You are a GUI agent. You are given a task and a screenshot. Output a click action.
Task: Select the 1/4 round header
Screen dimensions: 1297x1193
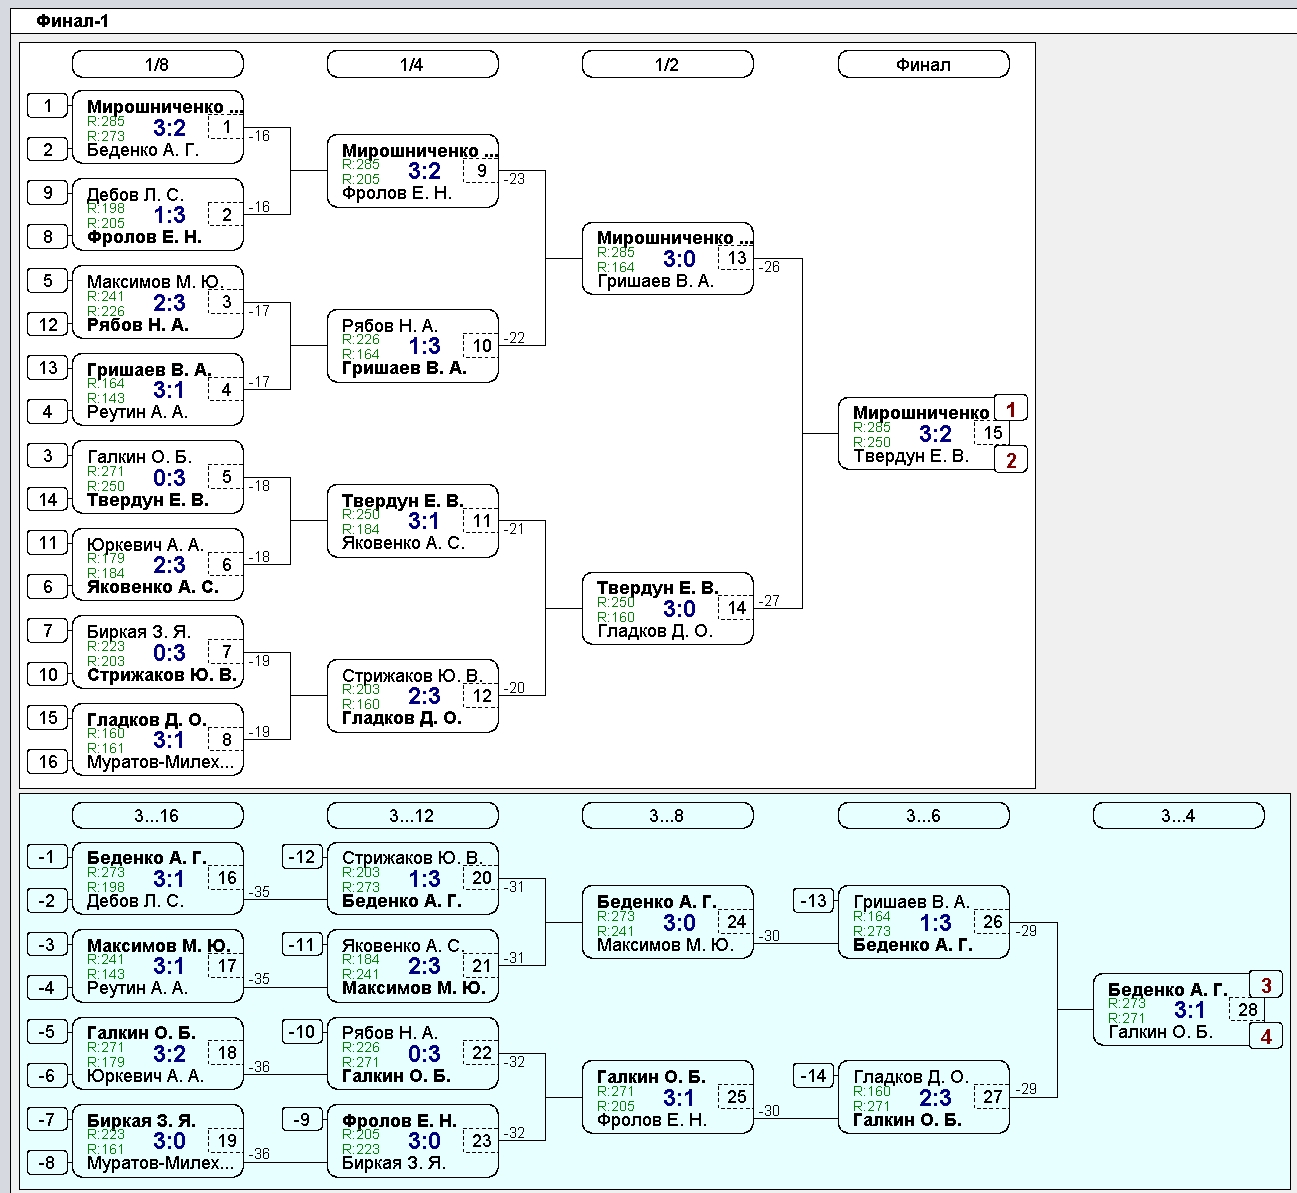pos(412,65)
